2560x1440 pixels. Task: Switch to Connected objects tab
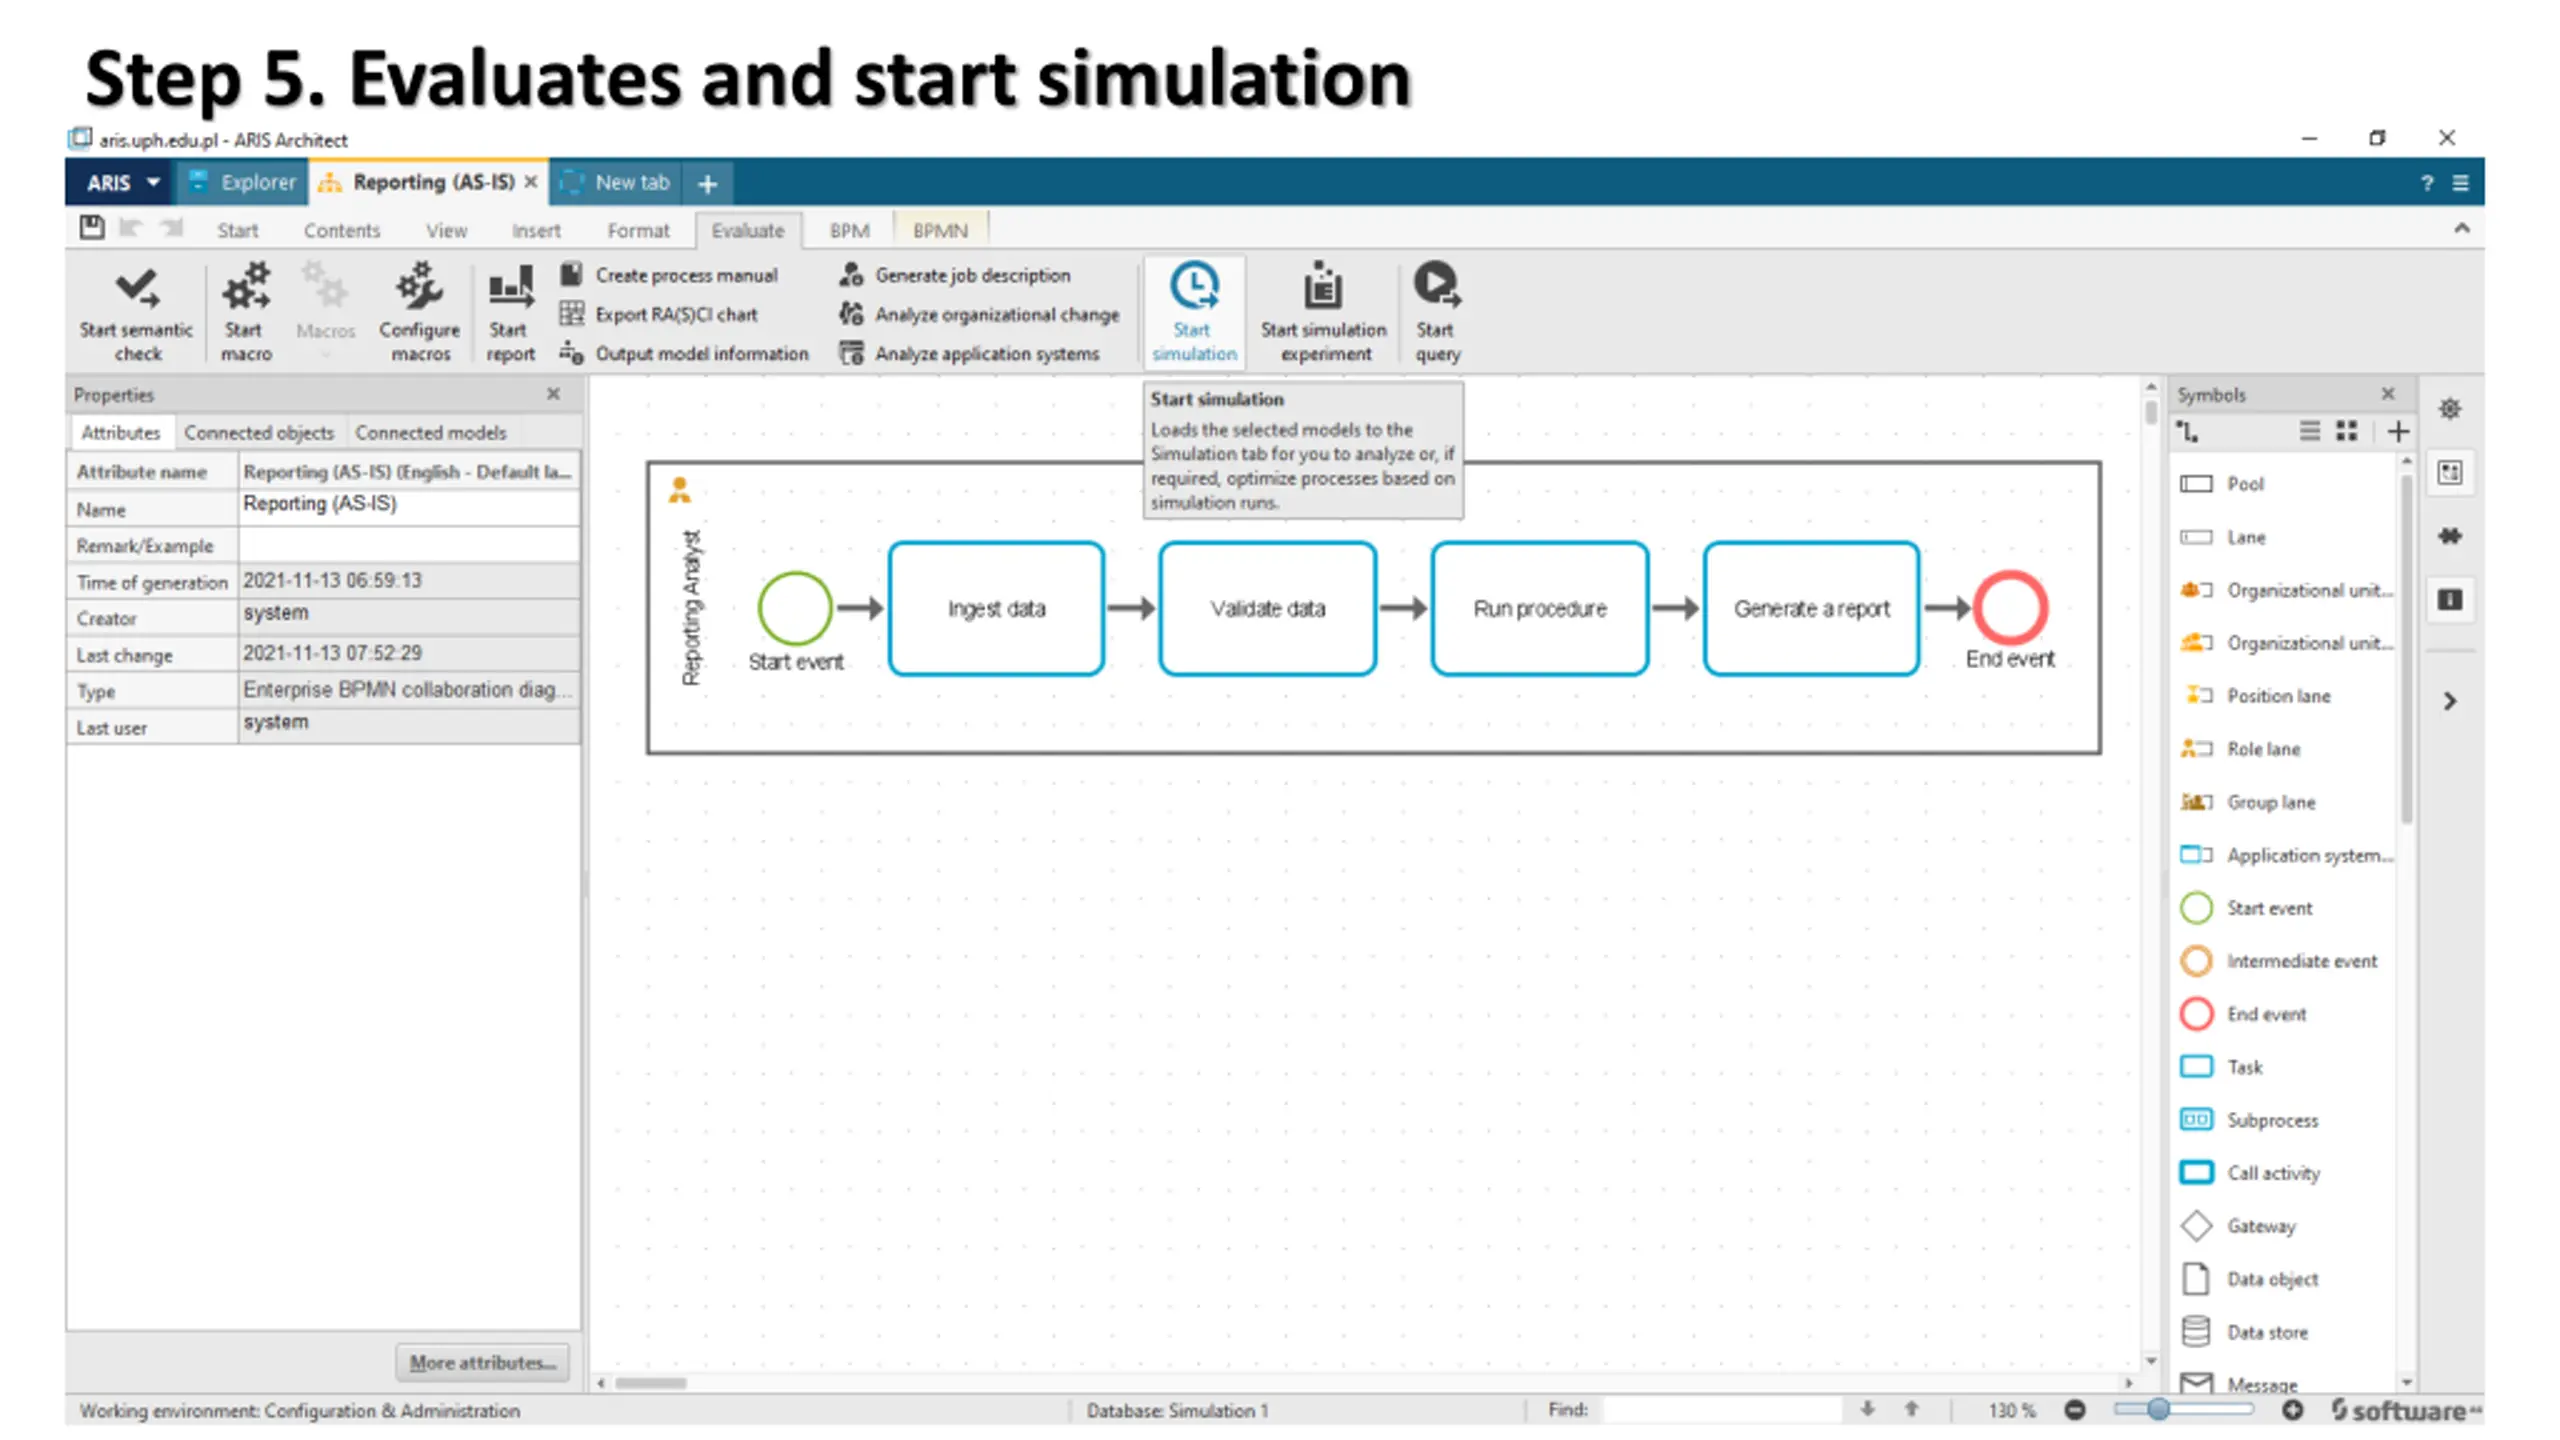click(x=258, y=432)
